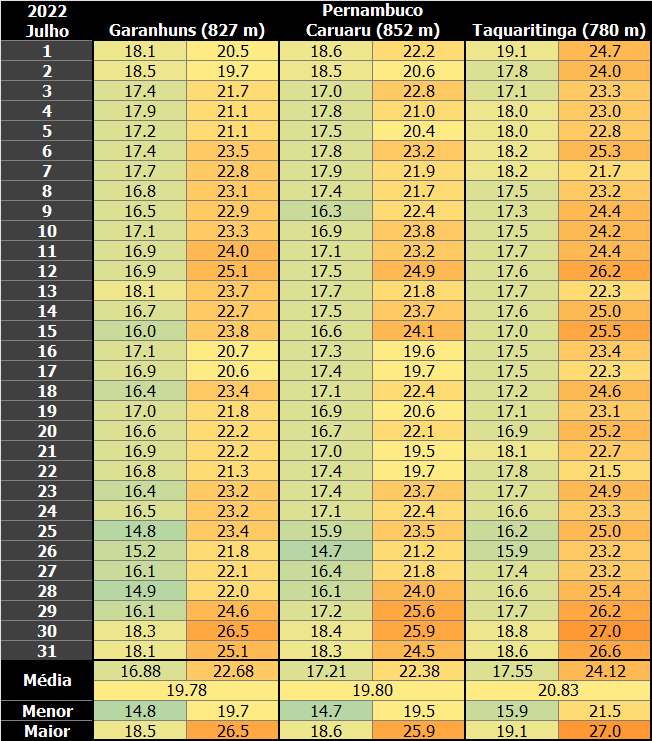Select Menor row Caruaru value "19.5"

click(419, 711)
